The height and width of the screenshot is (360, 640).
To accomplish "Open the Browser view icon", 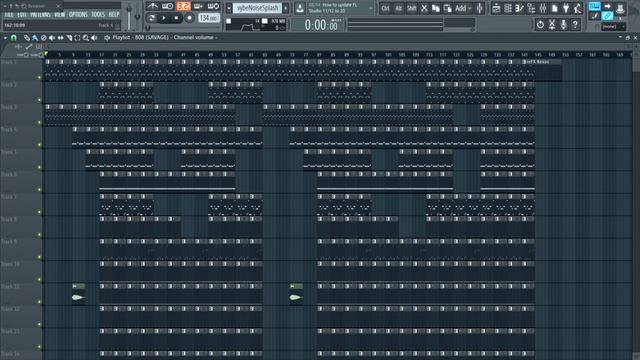I will pos(531,8).
